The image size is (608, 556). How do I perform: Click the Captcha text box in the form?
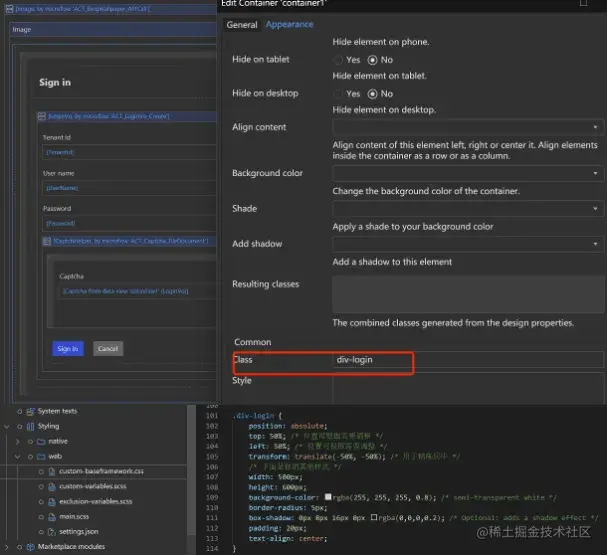tap(138, 291)
